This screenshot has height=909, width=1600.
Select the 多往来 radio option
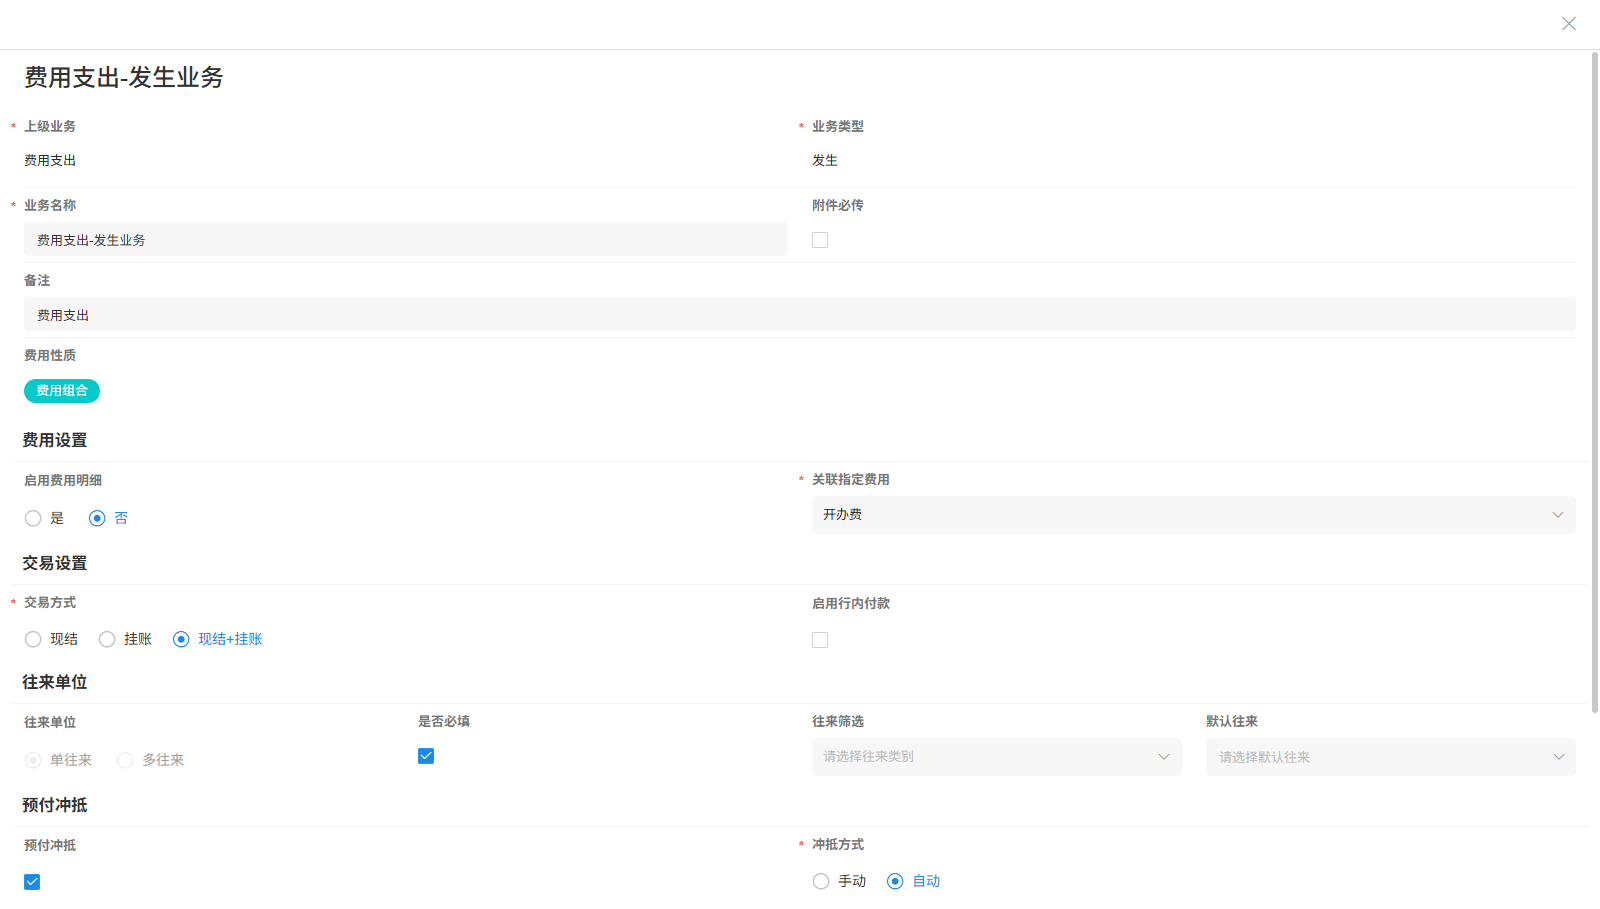pos(125,760)
